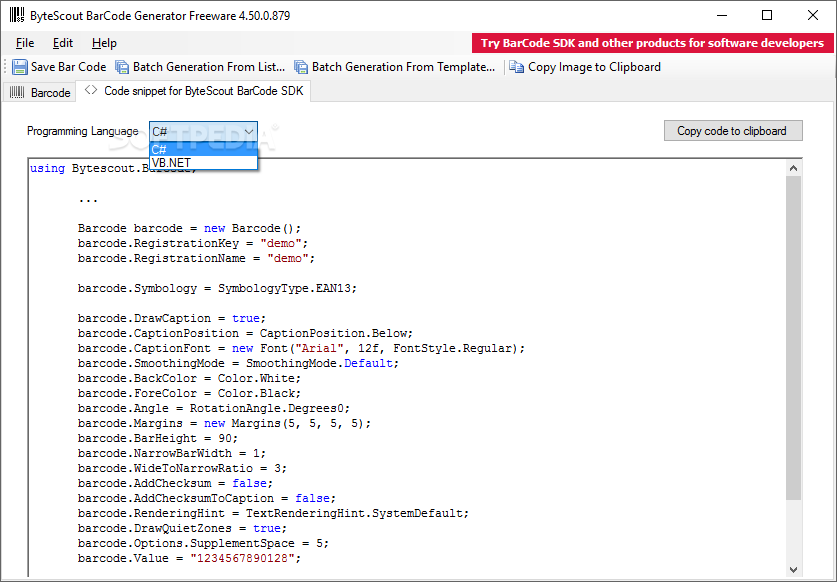837x582 pixels.
Task: Click the ByteScout app icon in title bar
Action: (x=17, y=15)
